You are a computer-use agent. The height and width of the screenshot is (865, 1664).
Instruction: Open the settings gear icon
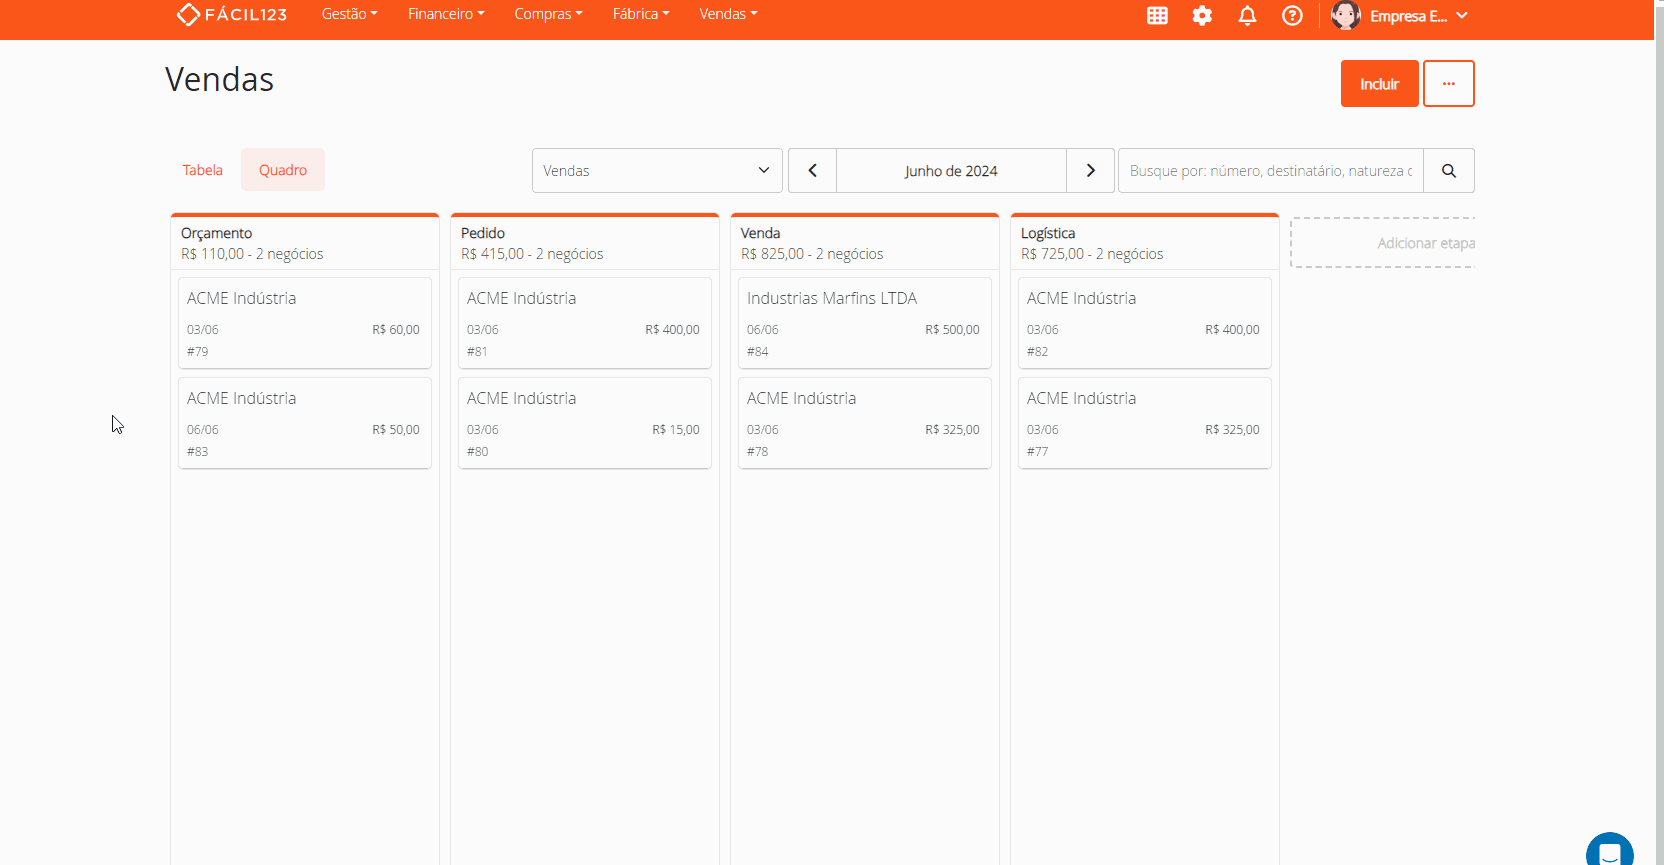pos(1202,15)
